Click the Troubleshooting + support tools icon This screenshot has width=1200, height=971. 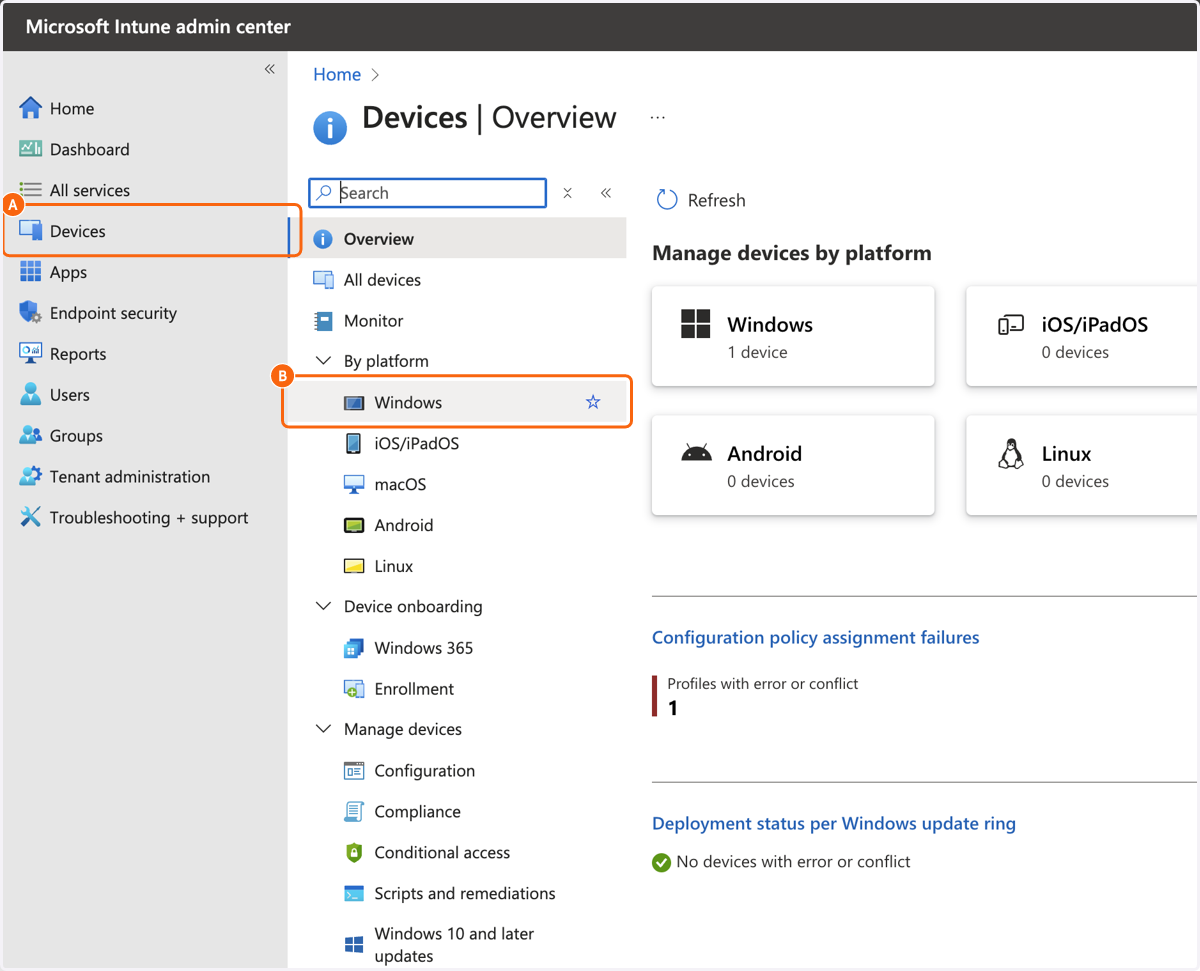coord(31,518)
